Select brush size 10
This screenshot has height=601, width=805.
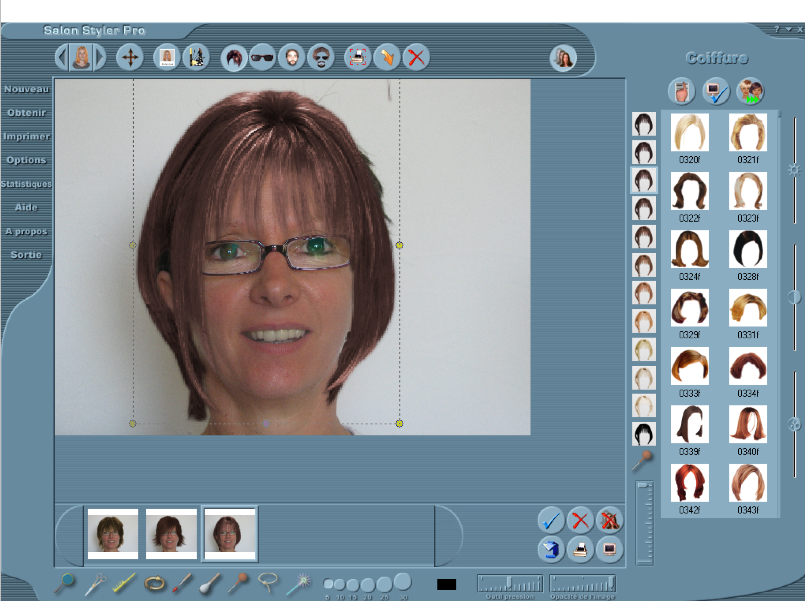pos(339,584)
